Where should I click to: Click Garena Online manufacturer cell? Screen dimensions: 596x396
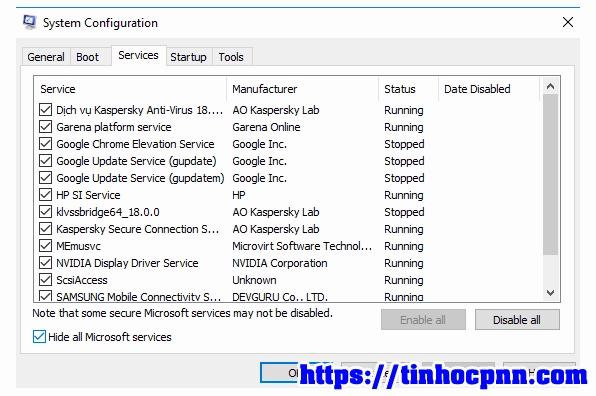point(266,127)
